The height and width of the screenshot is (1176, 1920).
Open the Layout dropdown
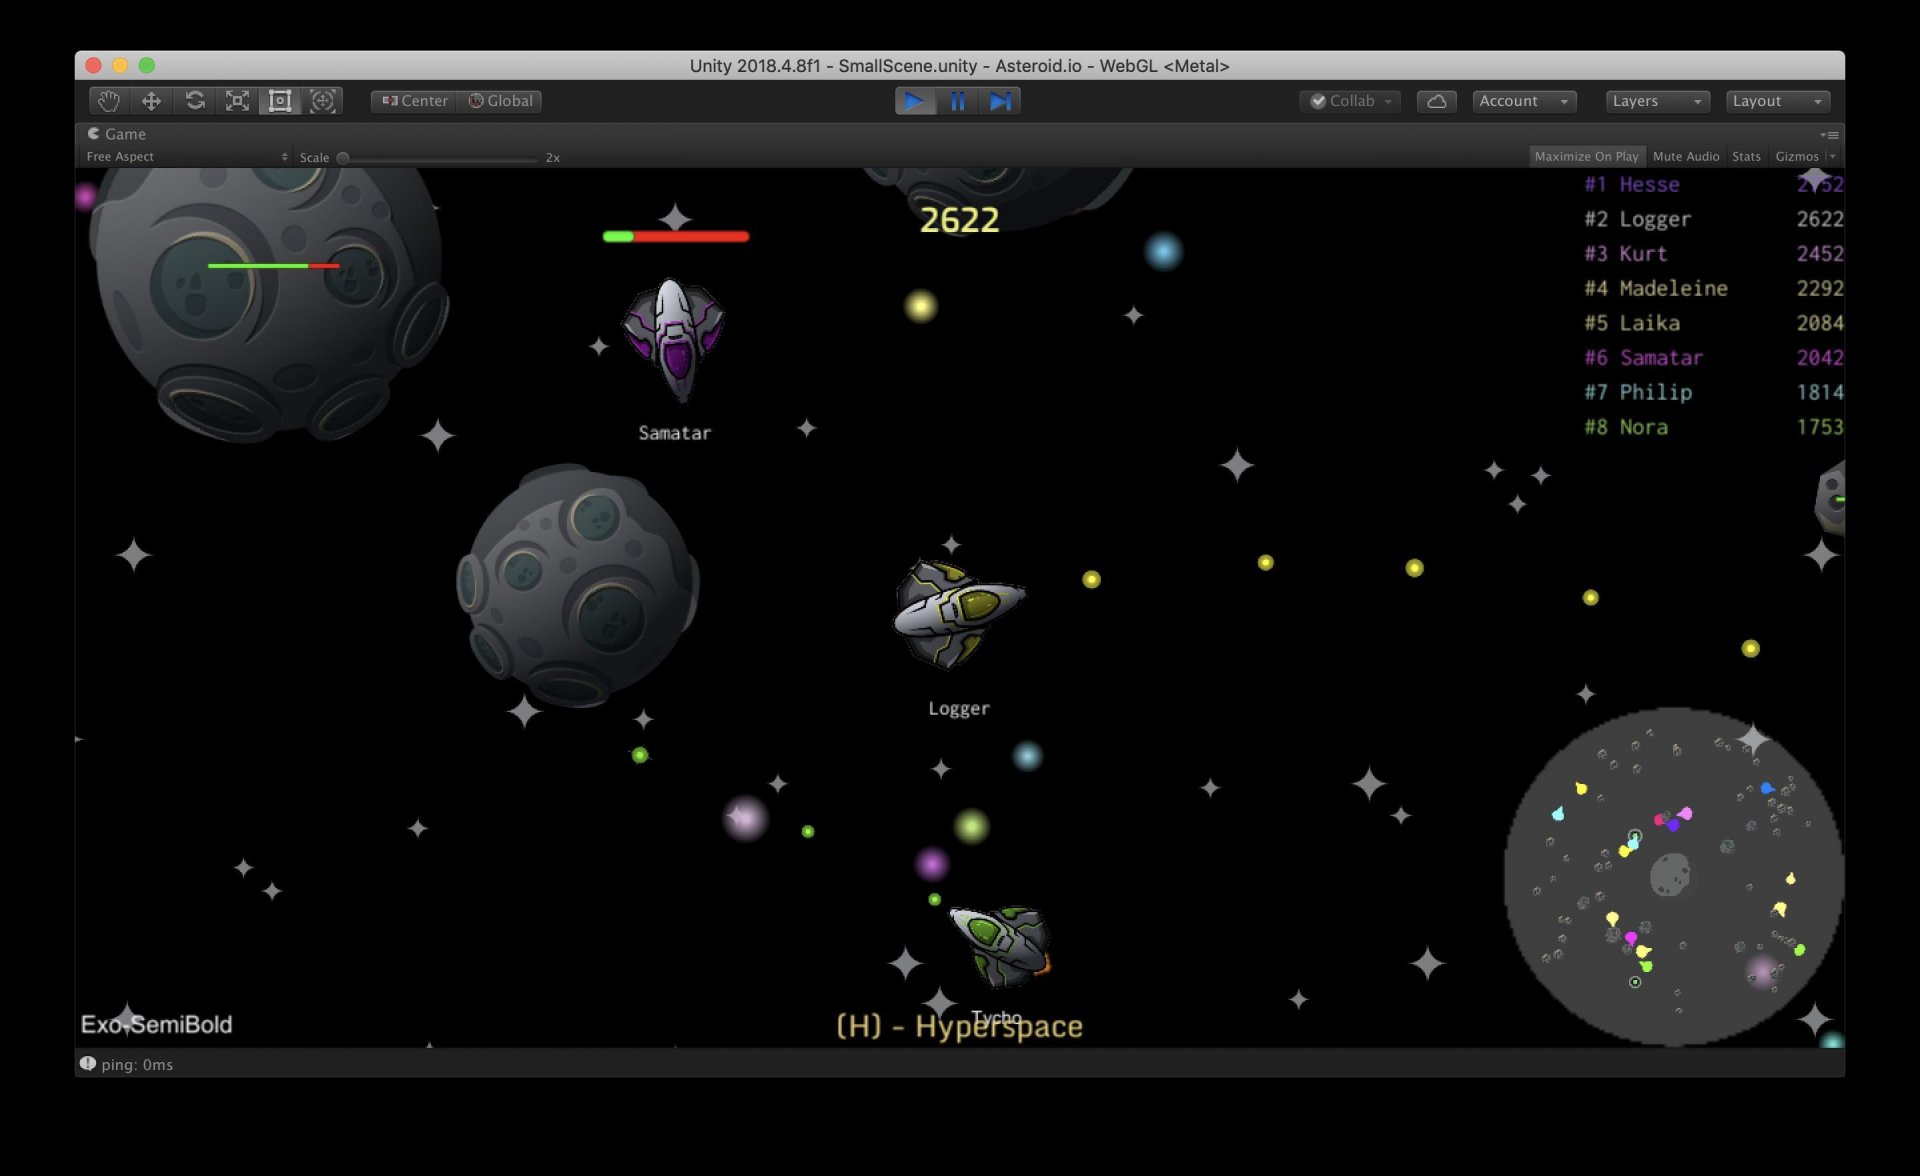tap(1777, 101)
